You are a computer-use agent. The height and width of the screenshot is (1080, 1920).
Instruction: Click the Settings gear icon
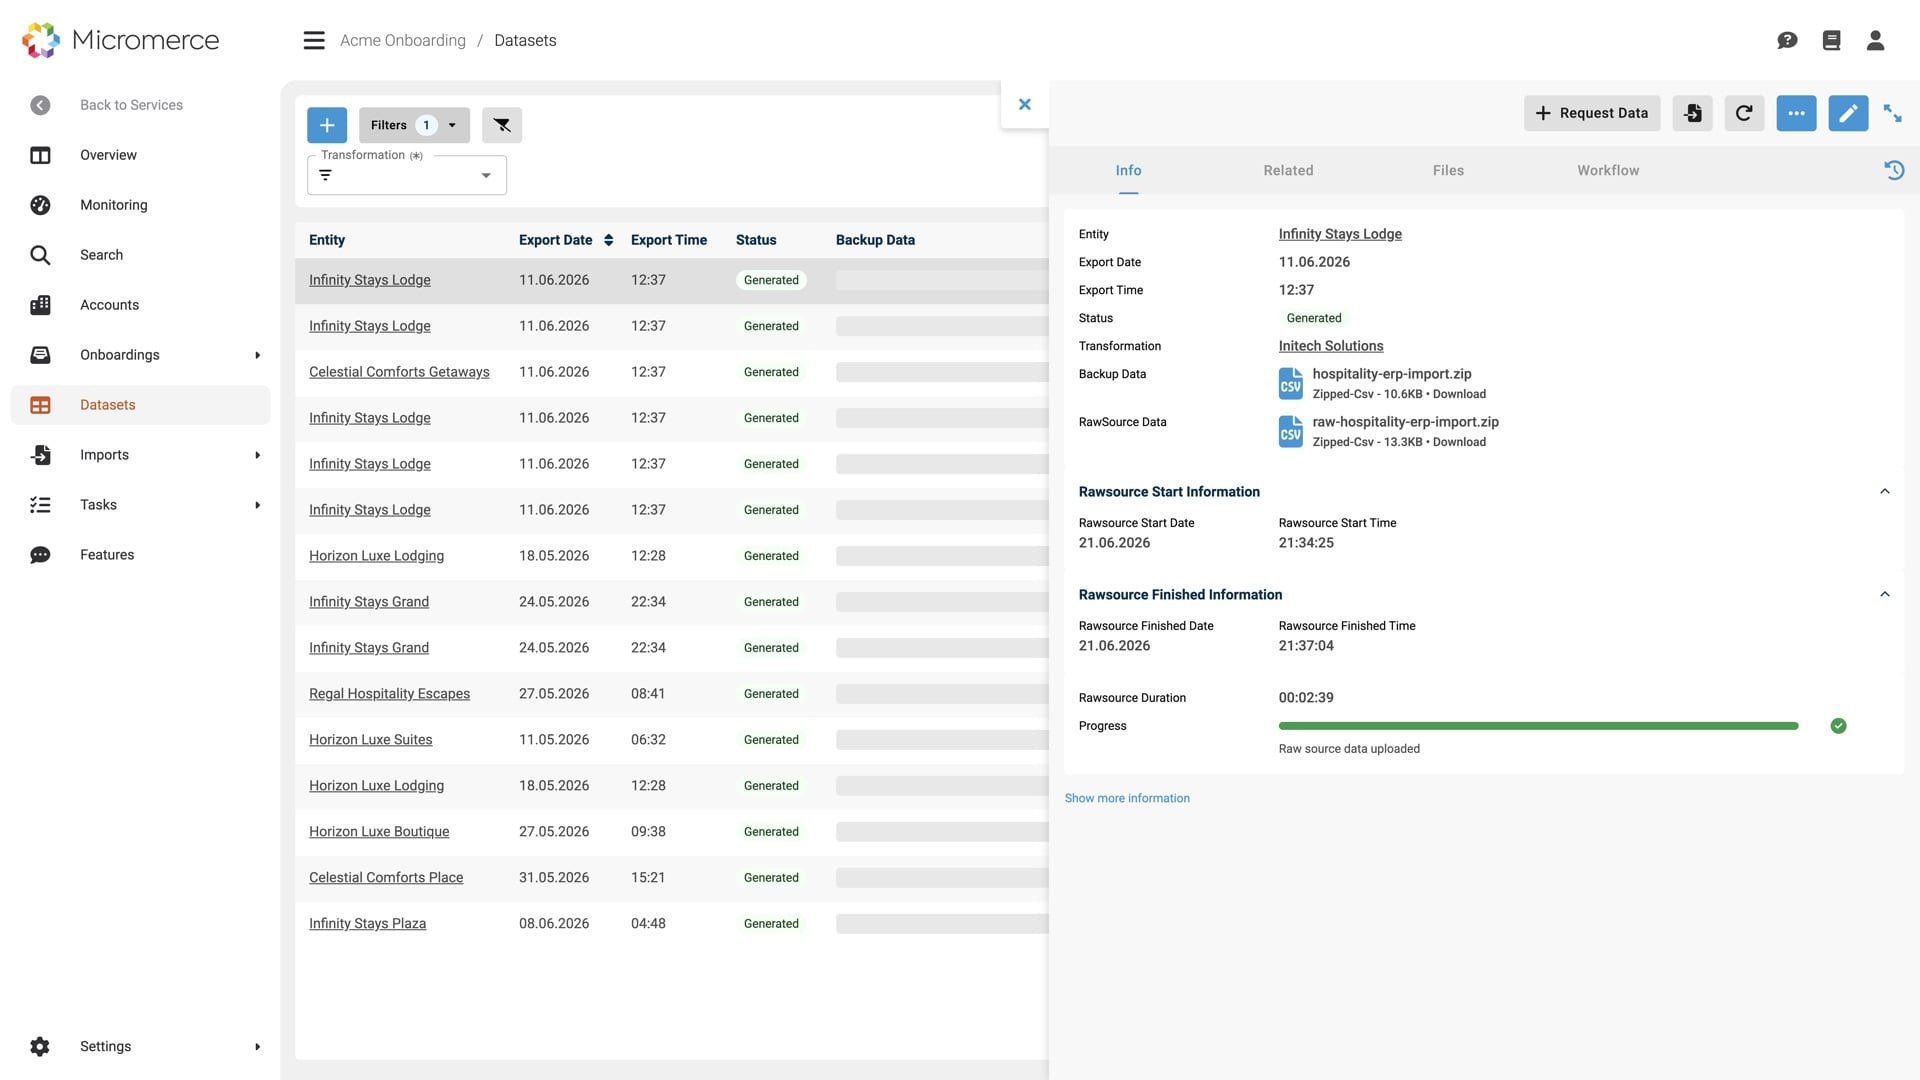coord(40,1047)
